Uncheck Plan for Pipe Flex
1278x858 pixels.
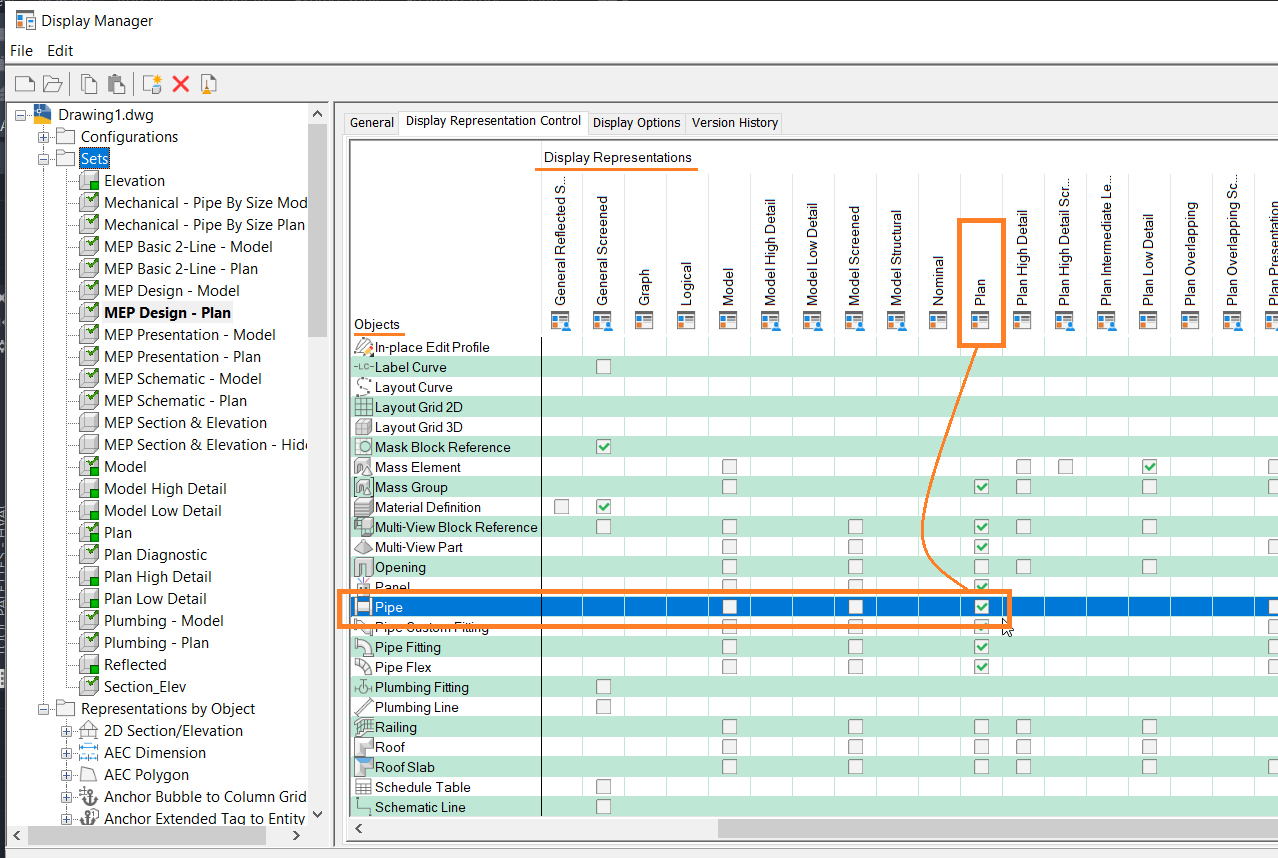point(981,667)
